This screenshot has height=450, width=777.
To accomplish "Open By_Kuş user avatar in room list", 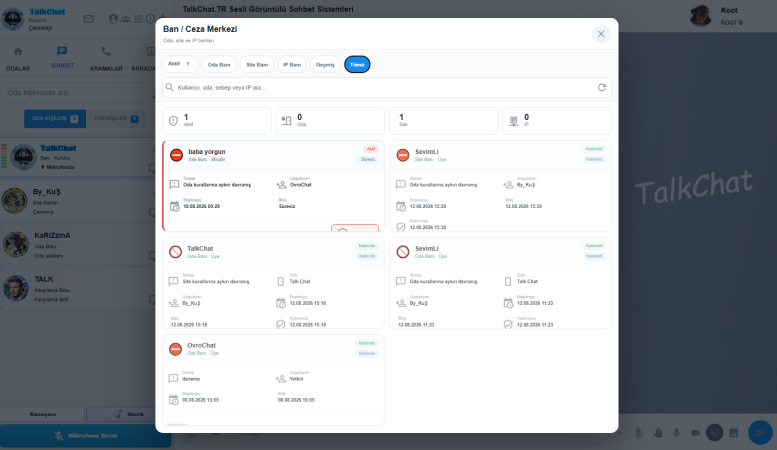I will [14, 201].
